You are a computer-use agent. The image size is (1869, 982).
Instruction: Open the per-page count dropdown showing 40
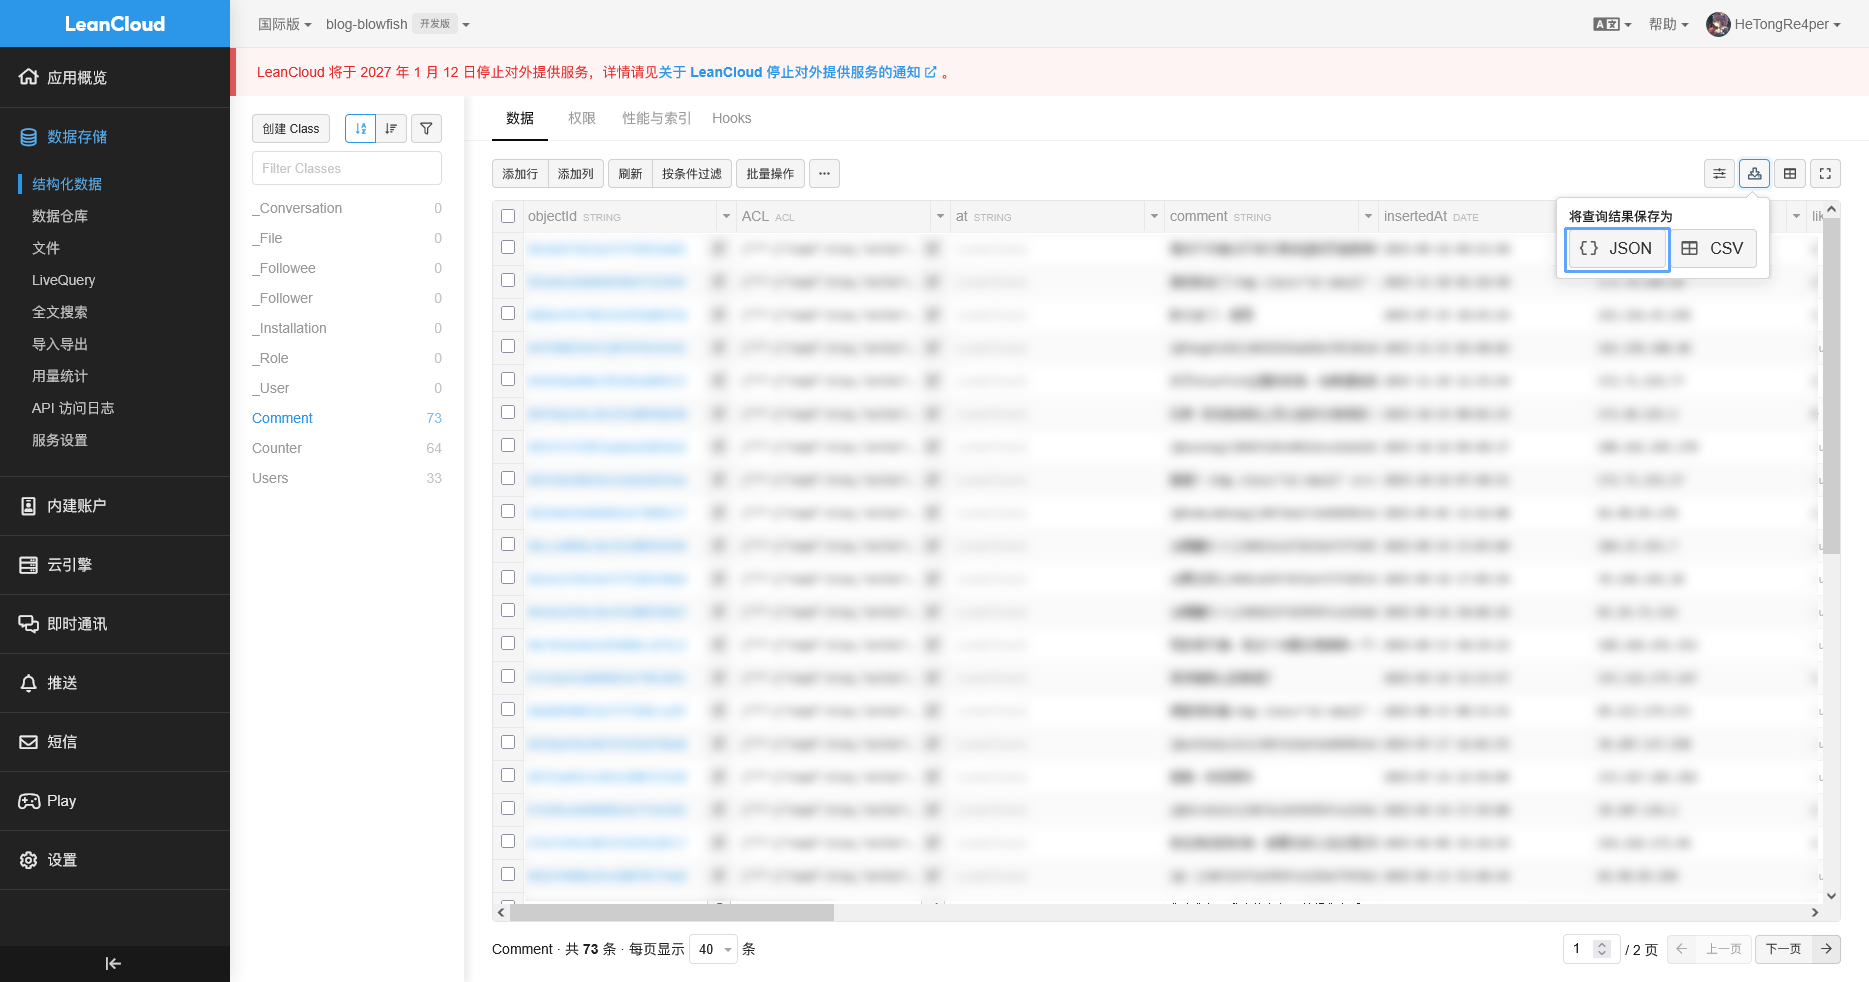coord(714,949)
